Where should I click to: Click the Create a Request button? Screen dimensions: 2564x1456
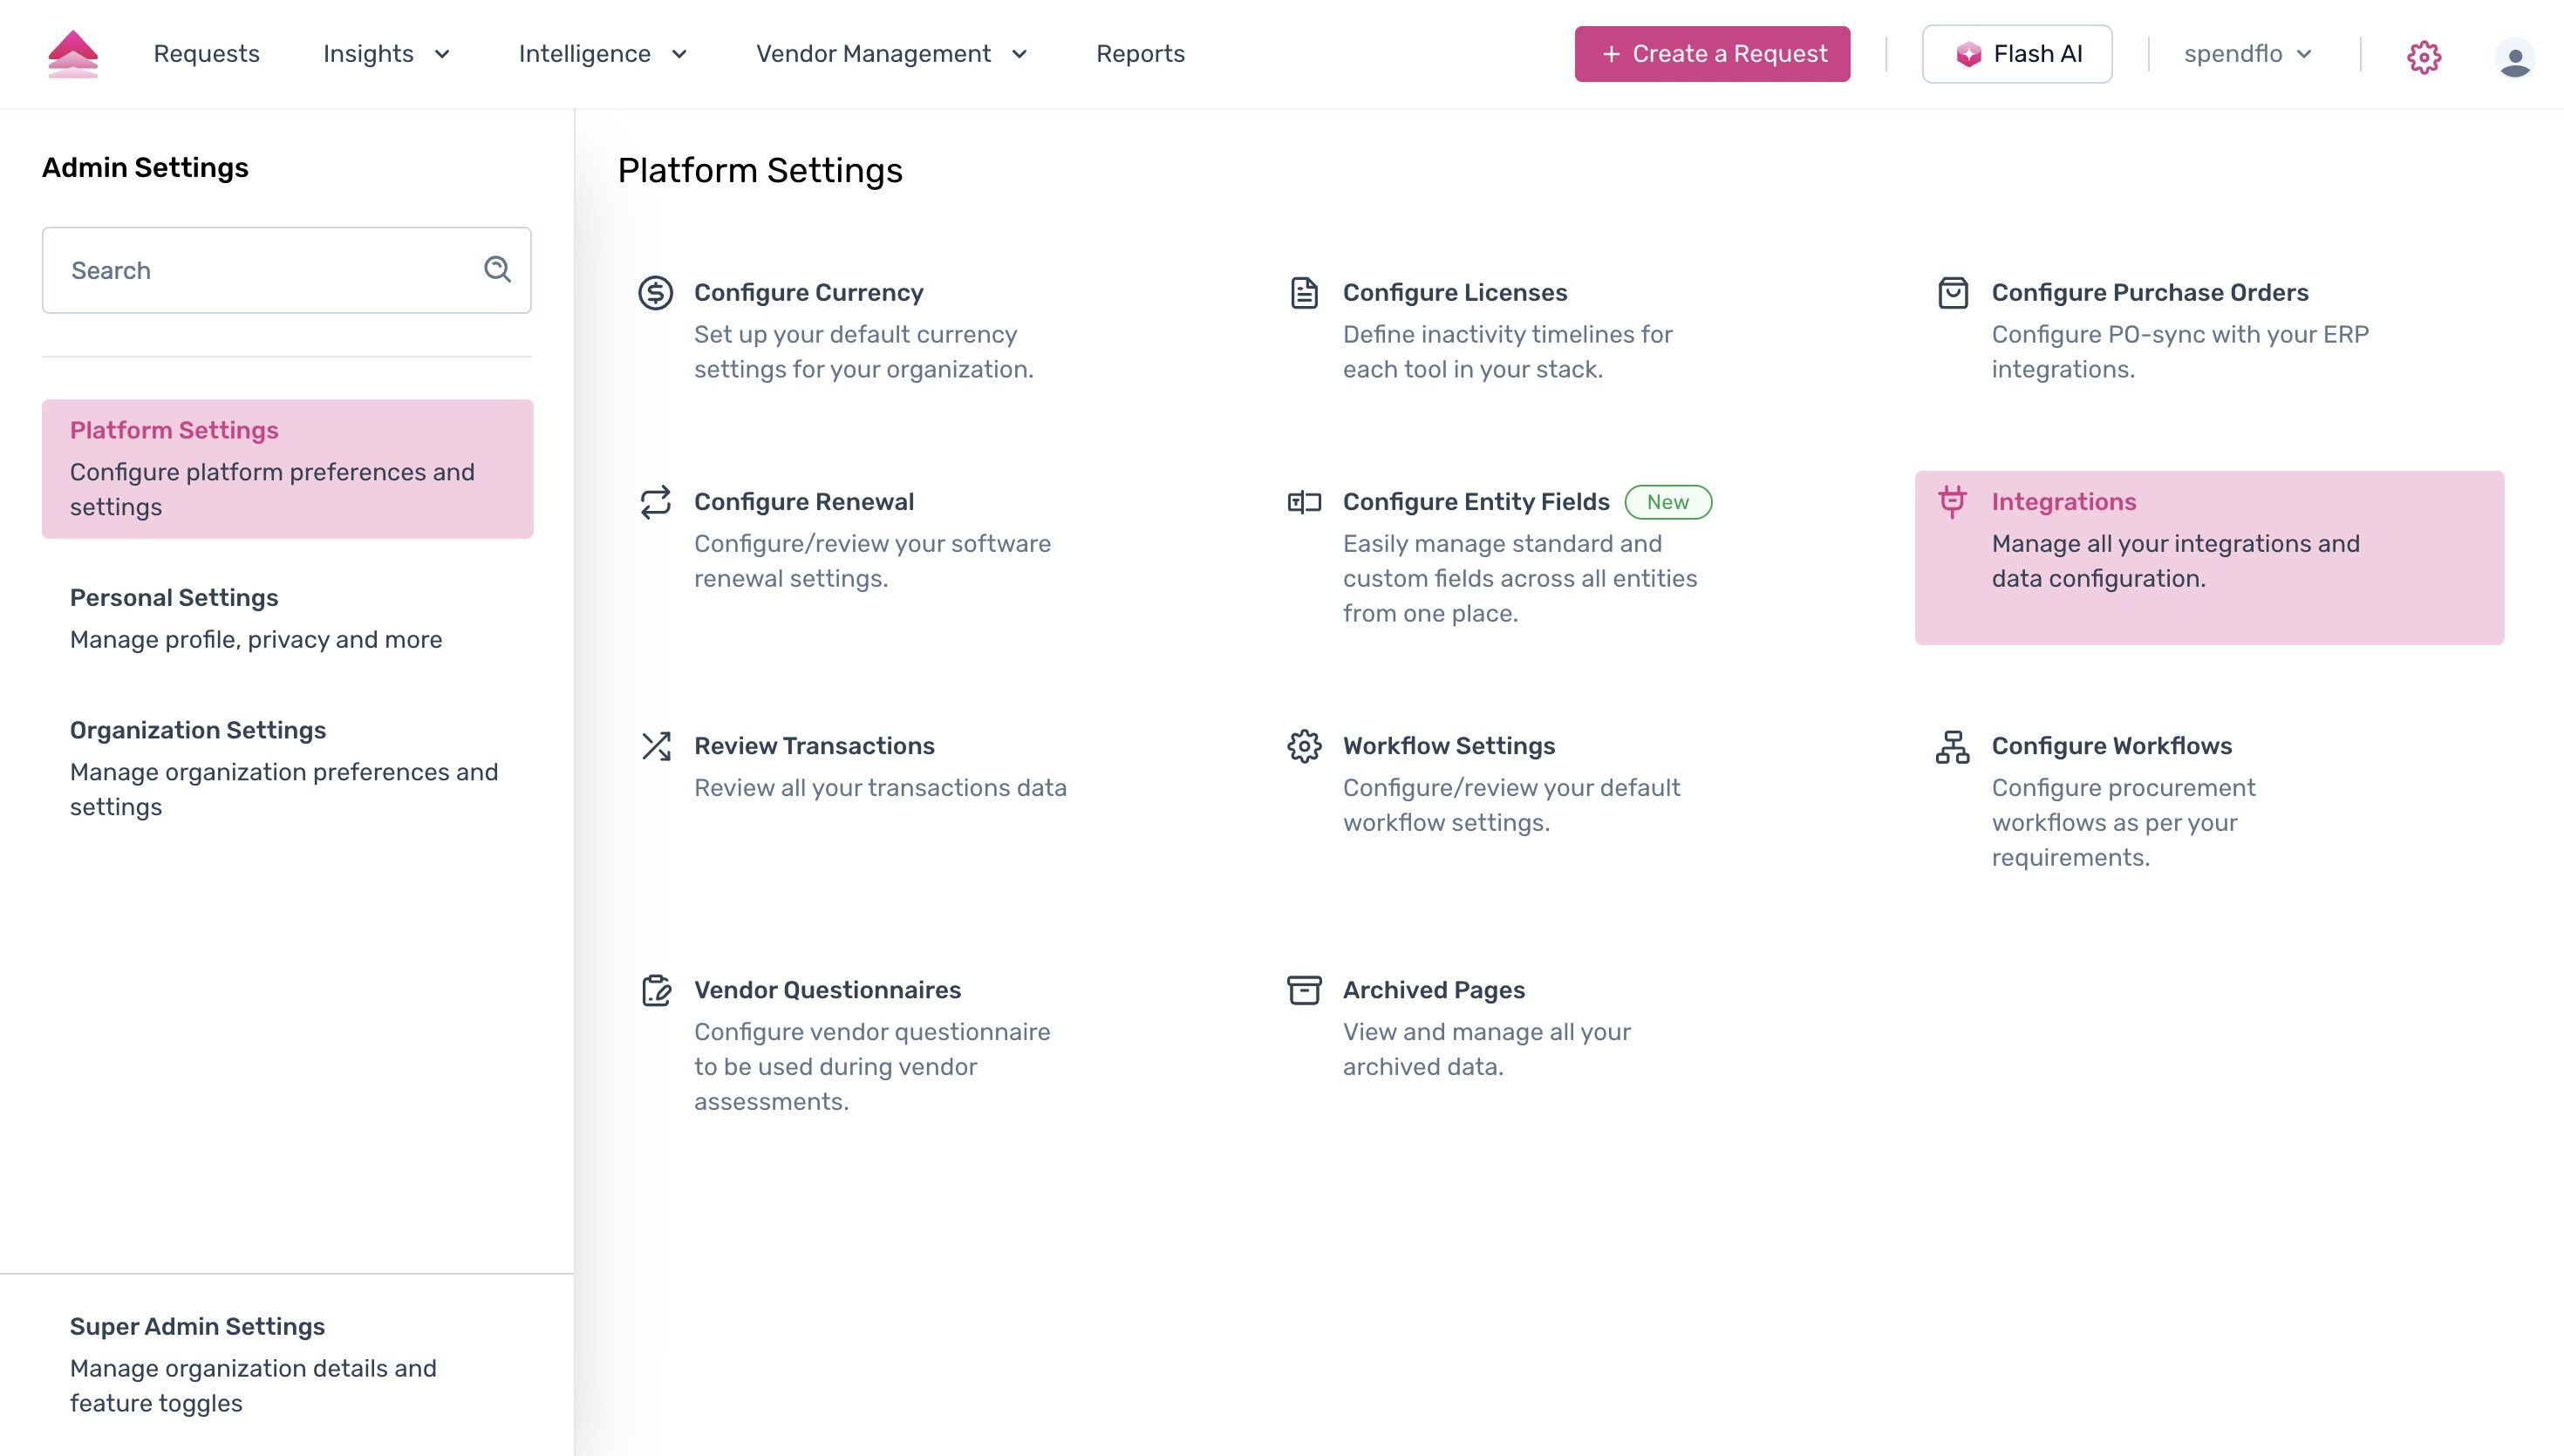tap(1712, 53)
